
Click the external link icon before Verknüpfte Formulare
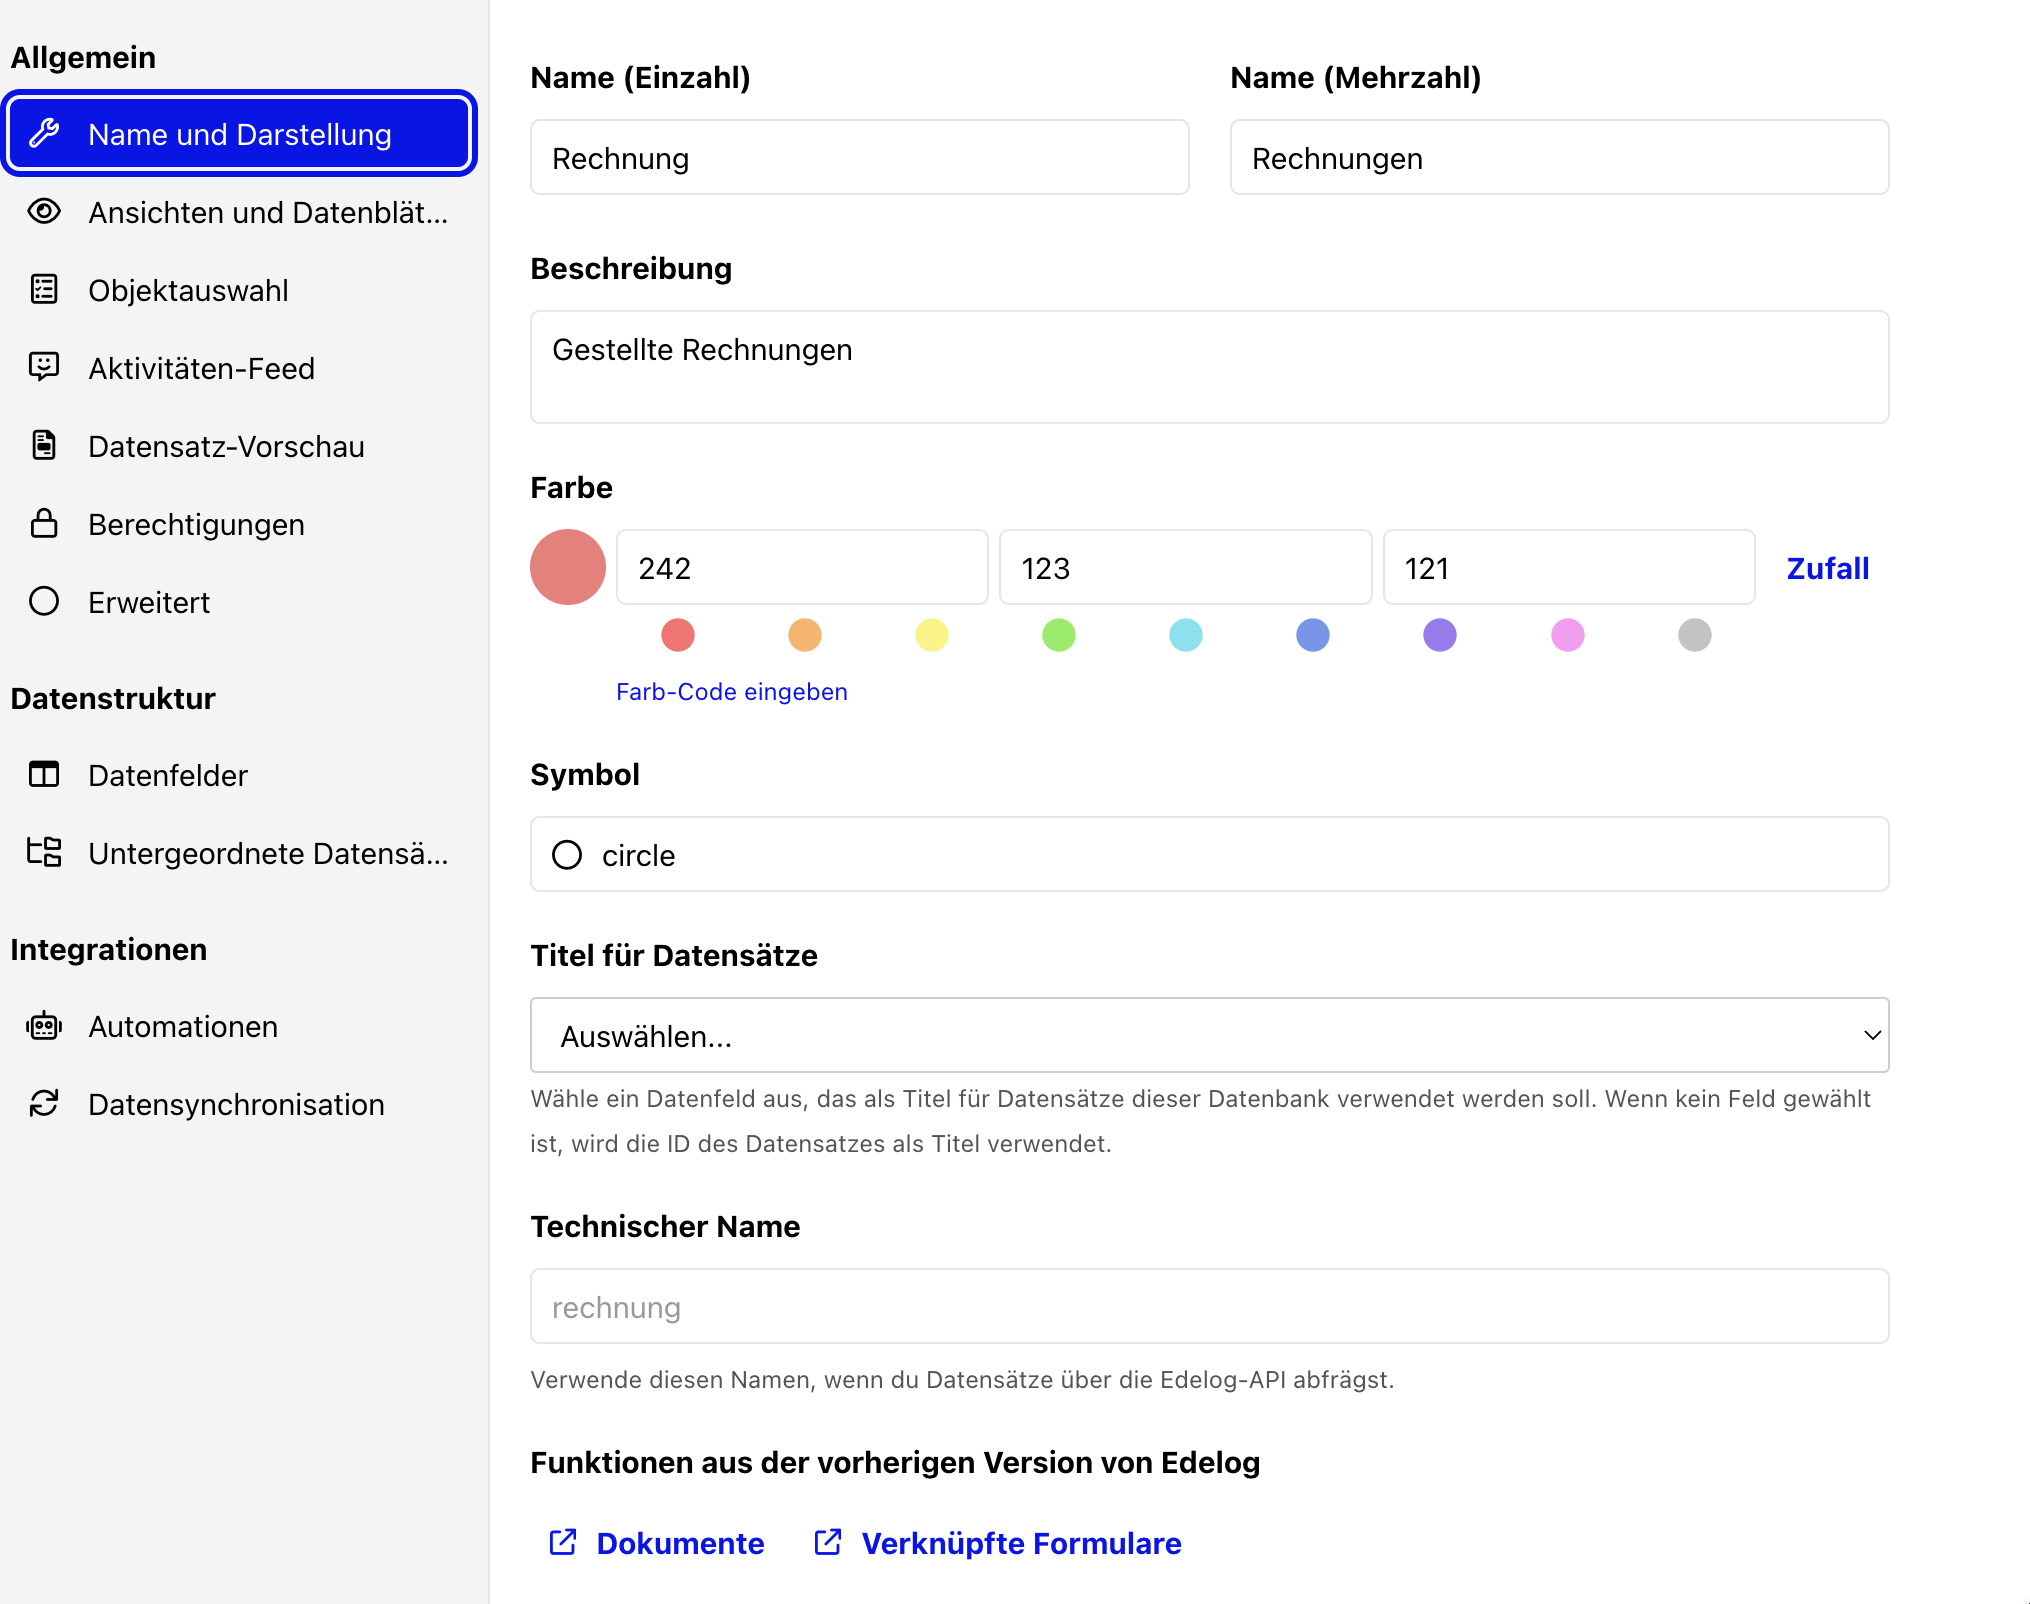pos(828,1542)
